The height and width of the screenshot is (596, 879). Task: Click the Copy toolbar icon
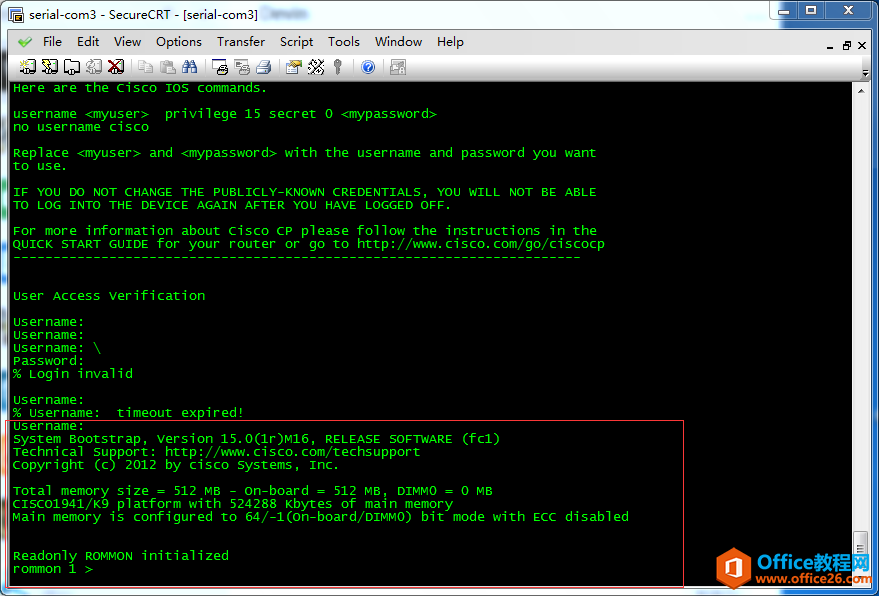(146, 67)
